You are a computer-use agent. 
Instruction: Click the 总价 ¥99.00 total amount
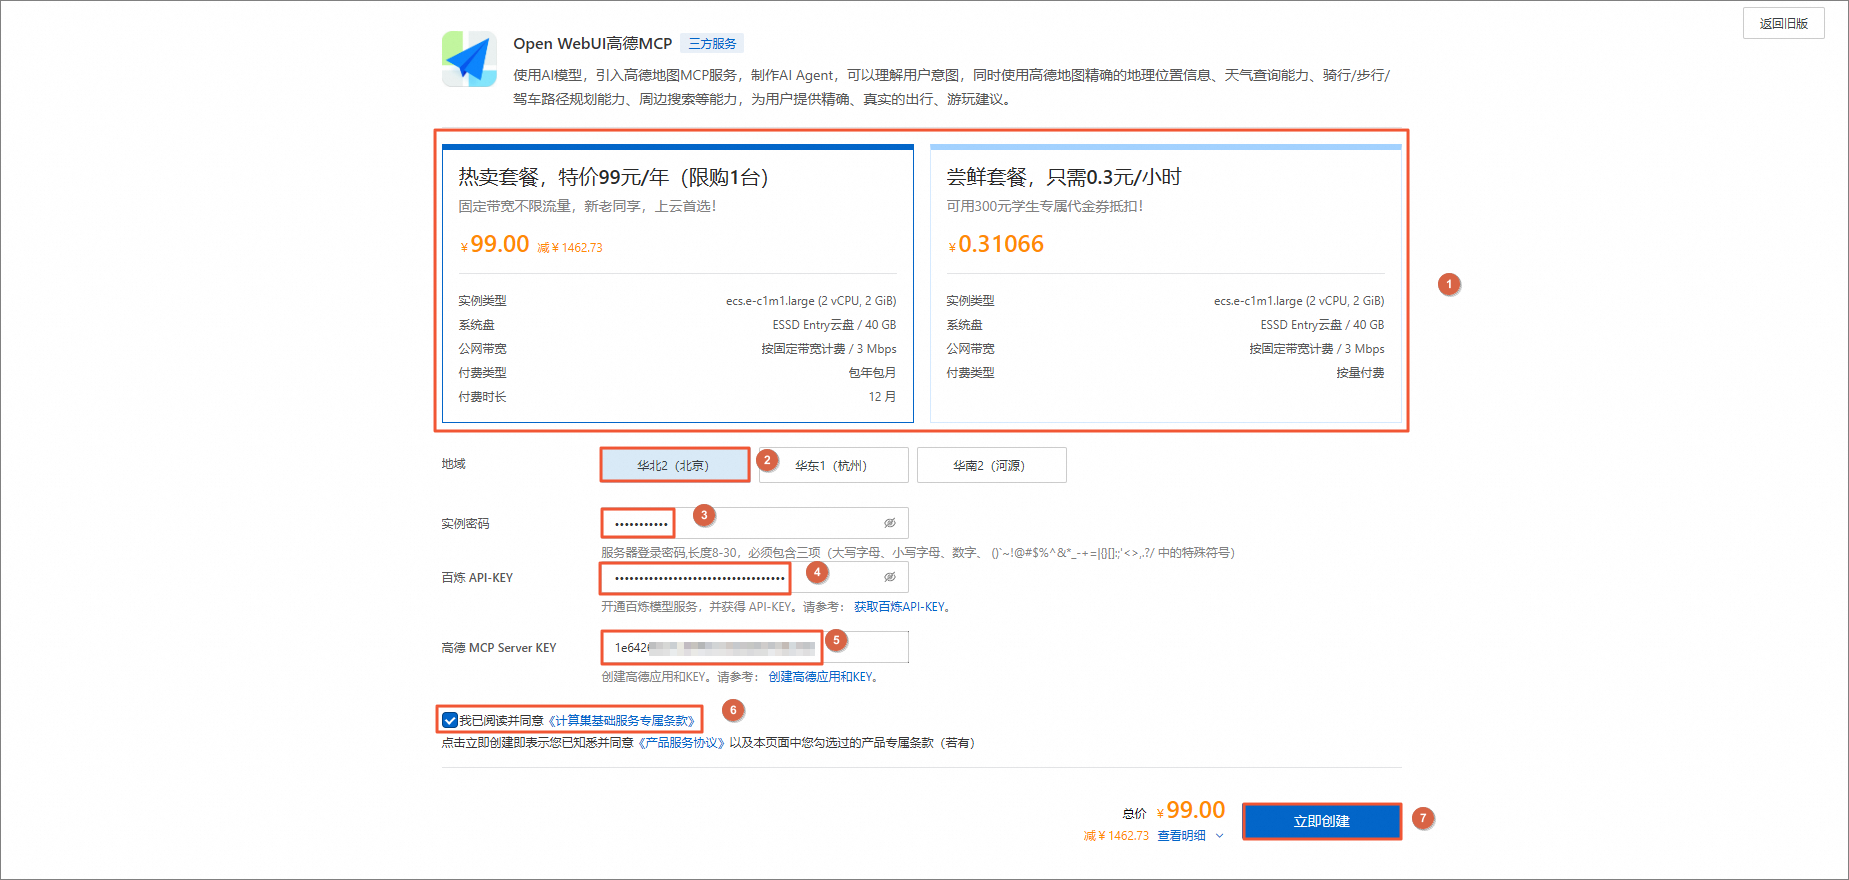[1190, 810]
